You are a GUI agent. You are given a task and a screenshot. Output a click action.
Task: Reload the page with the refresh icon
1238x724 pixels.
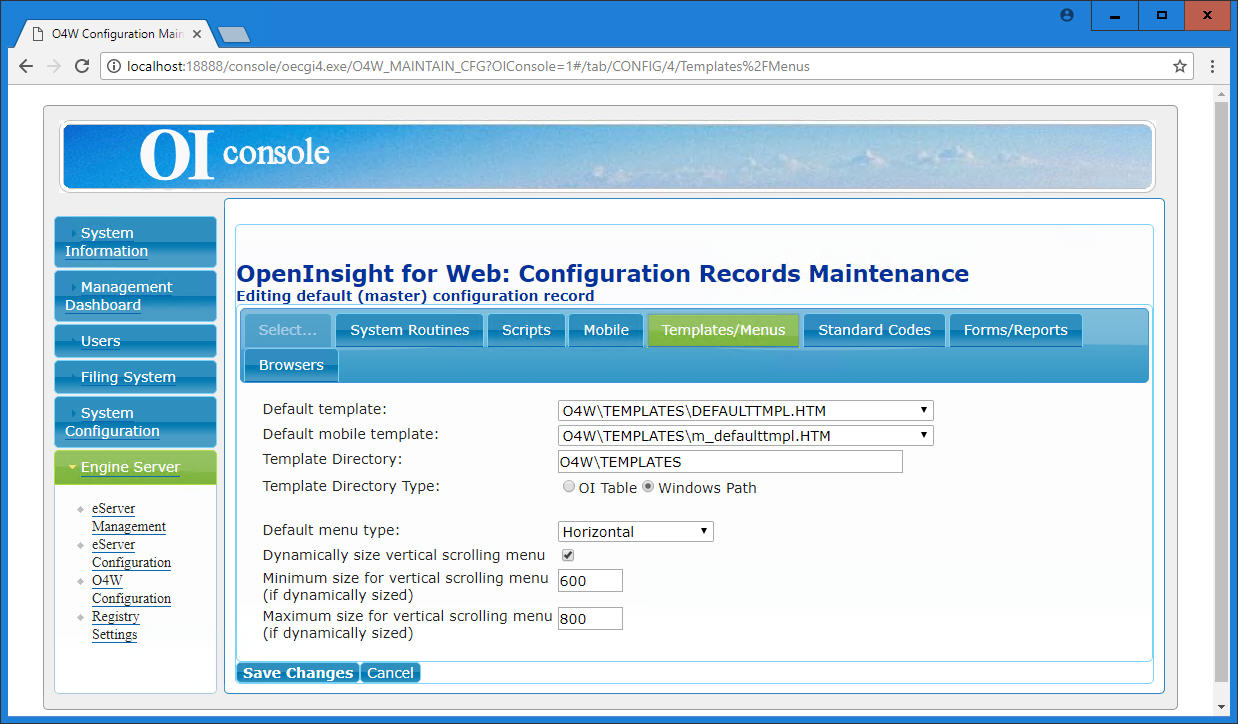pos(83,66)
